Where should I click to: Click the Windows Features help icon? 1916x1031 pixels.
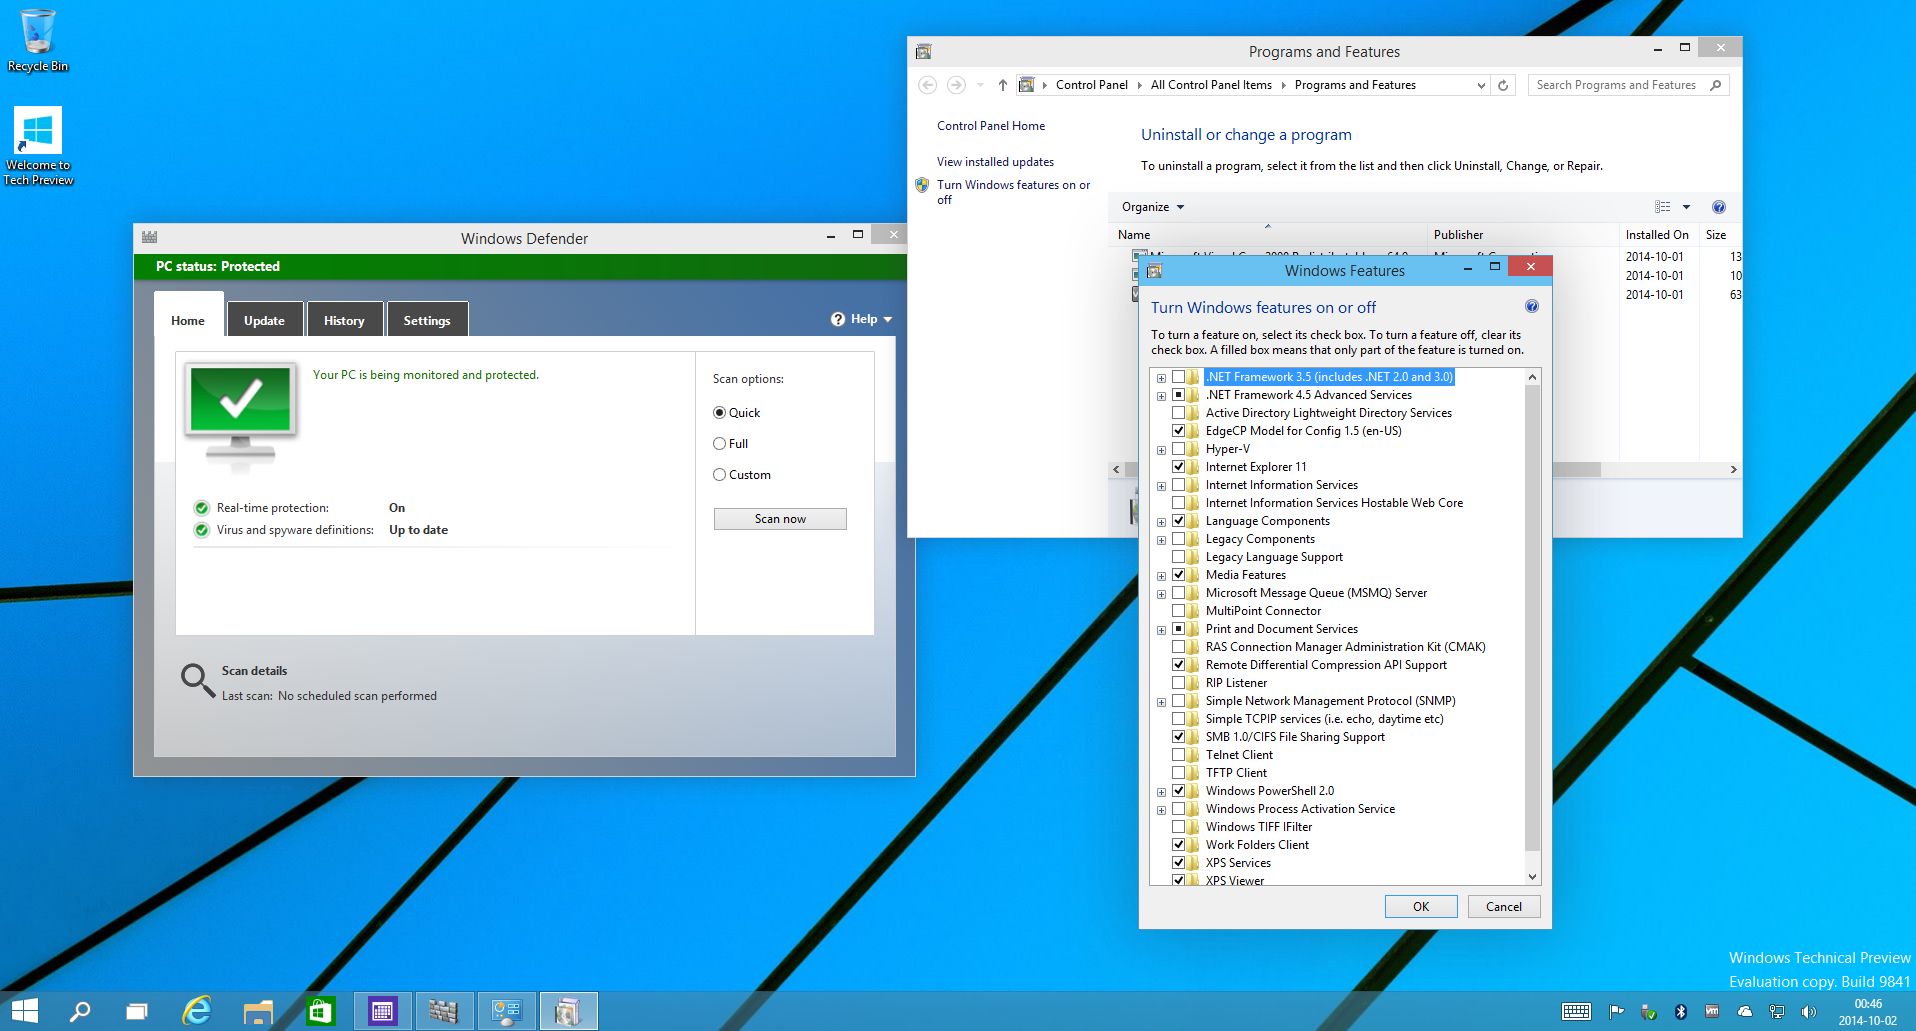(1531, 307)
